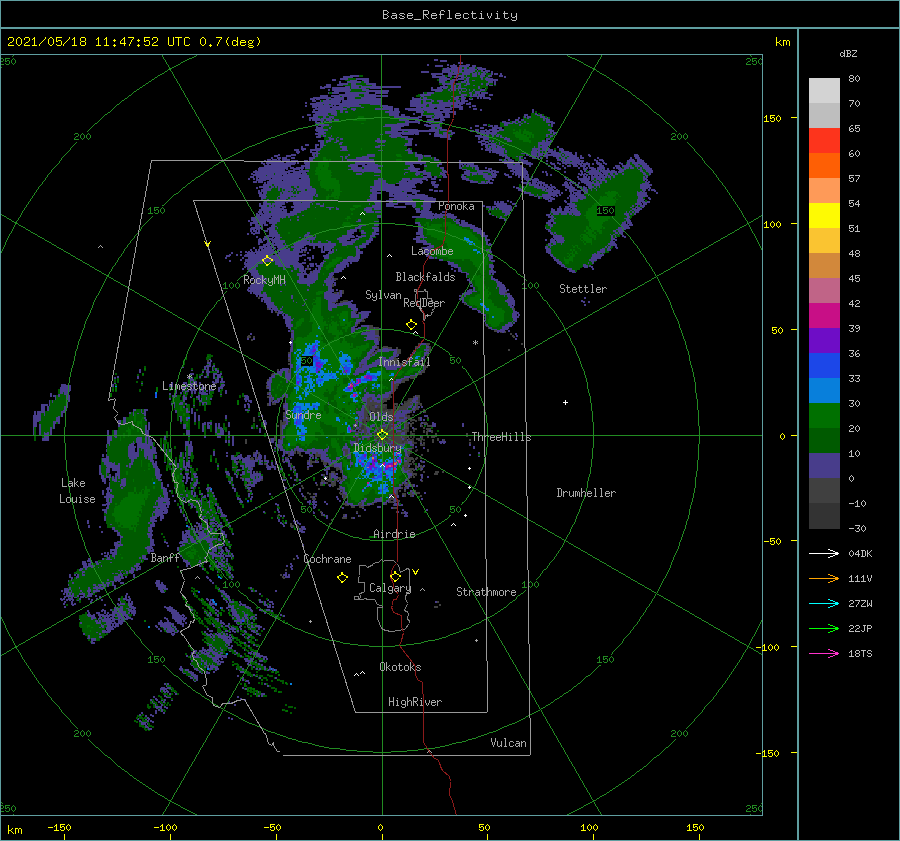This screenshot has height=841, width=900.
Task: Pick the bright green color swatch above 20
Action: (x=824, y=416)
